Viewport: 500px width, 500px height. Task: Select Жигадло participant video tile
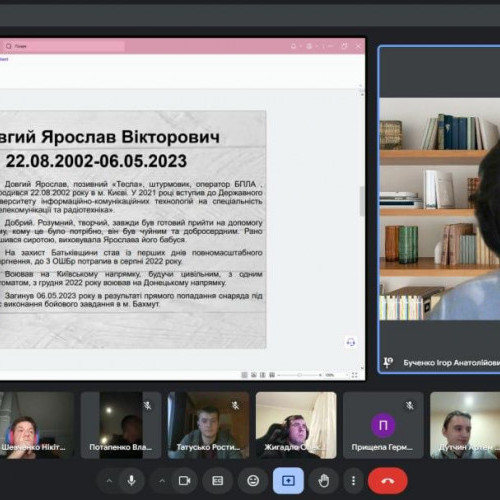[x=296, y=425]
